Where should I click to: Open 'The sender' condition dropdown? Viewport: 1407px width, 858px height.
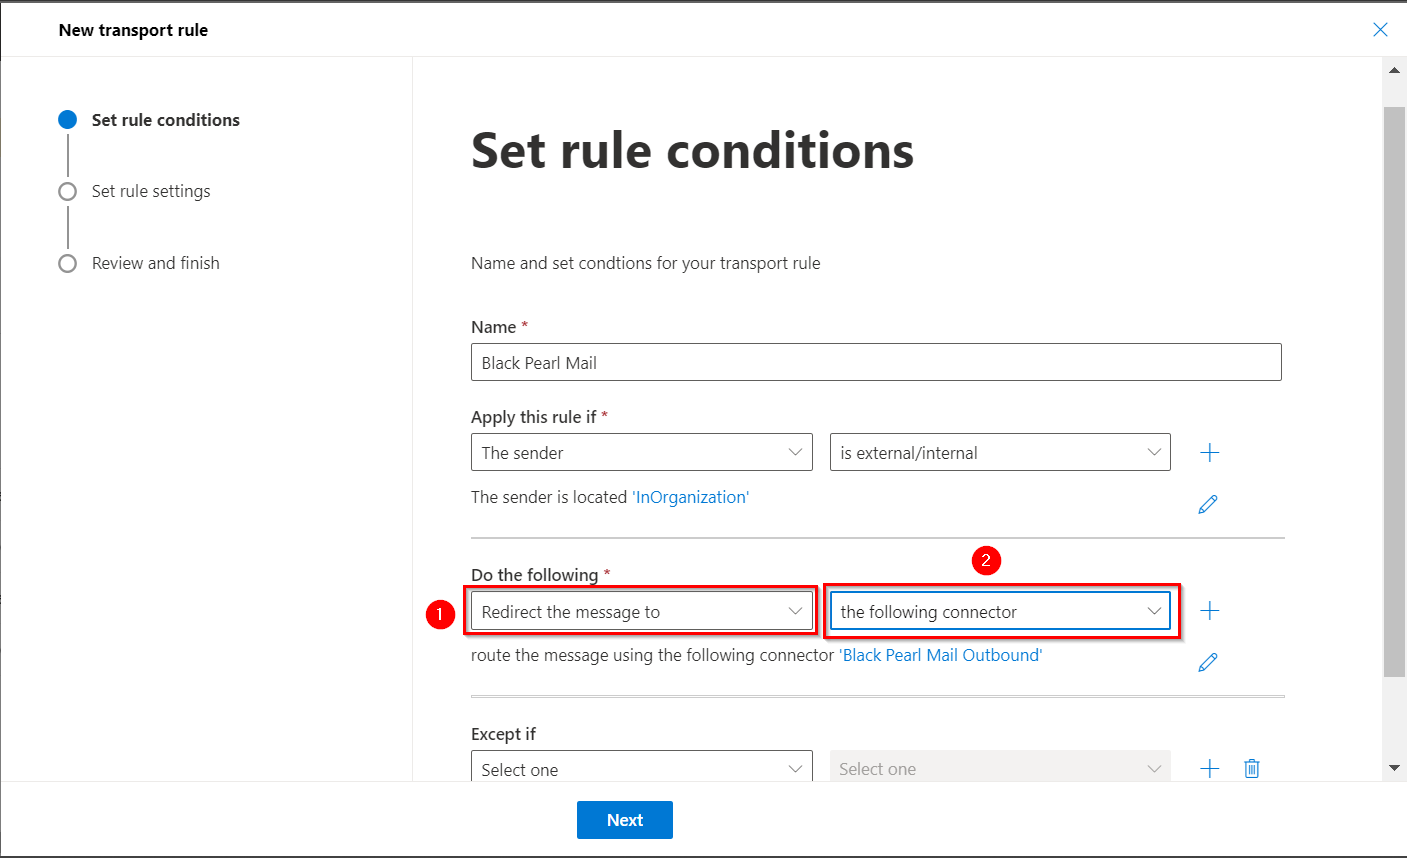click(x=641, y=452)
